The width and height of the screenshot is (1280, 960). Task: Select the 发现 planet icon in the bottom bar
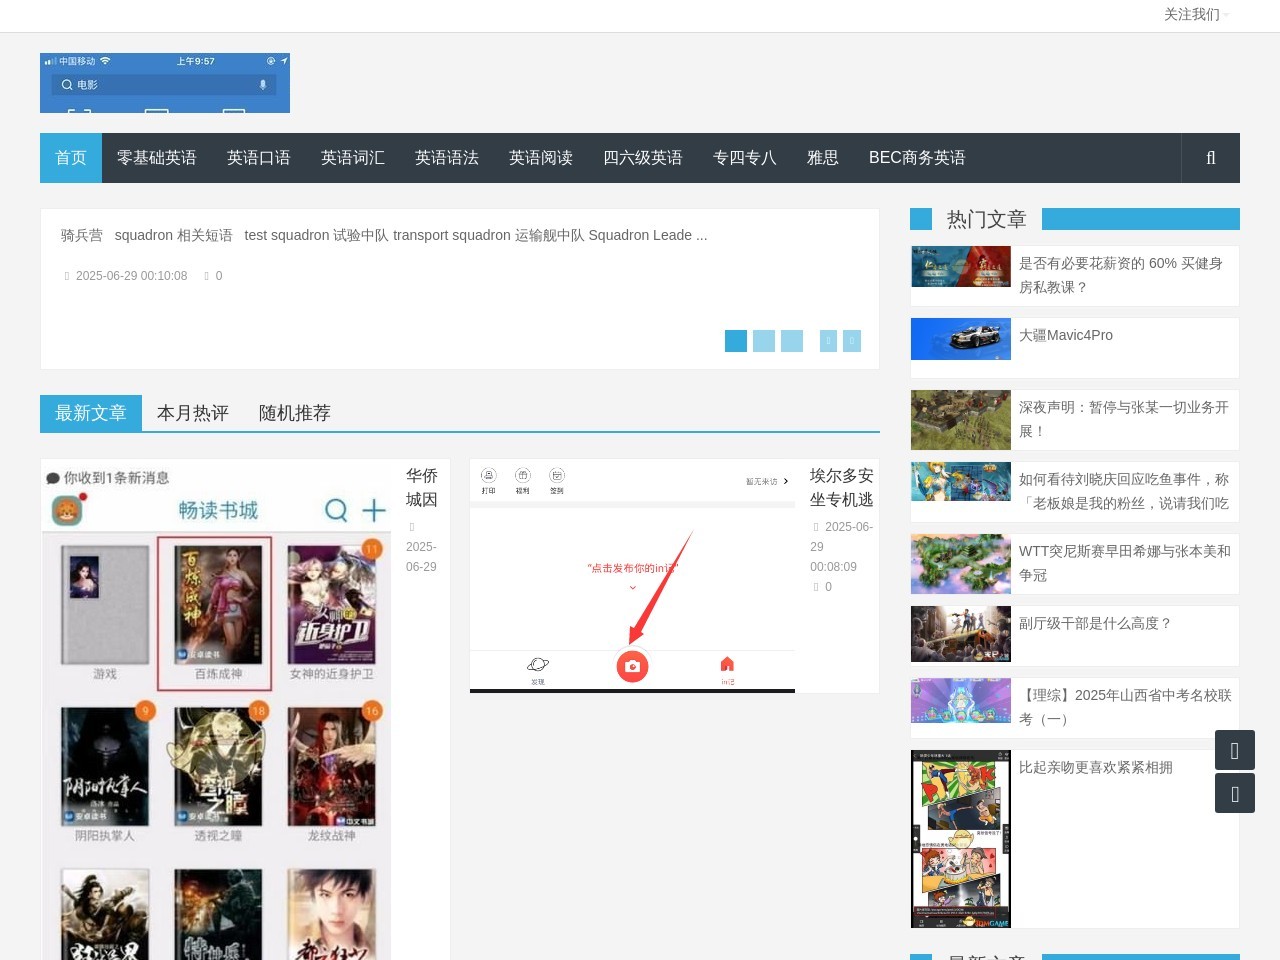(537, 664)
